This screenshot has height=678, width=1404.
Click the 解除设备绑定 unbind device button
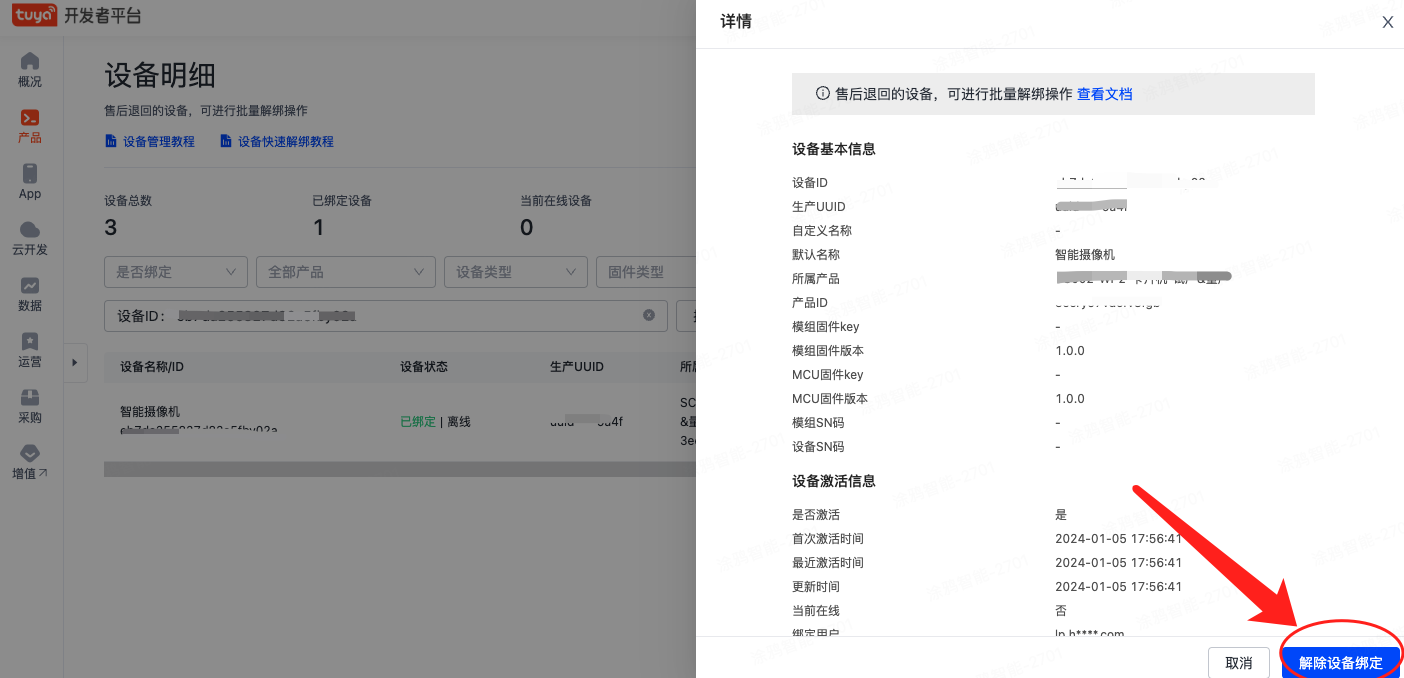click(1341, 663)
